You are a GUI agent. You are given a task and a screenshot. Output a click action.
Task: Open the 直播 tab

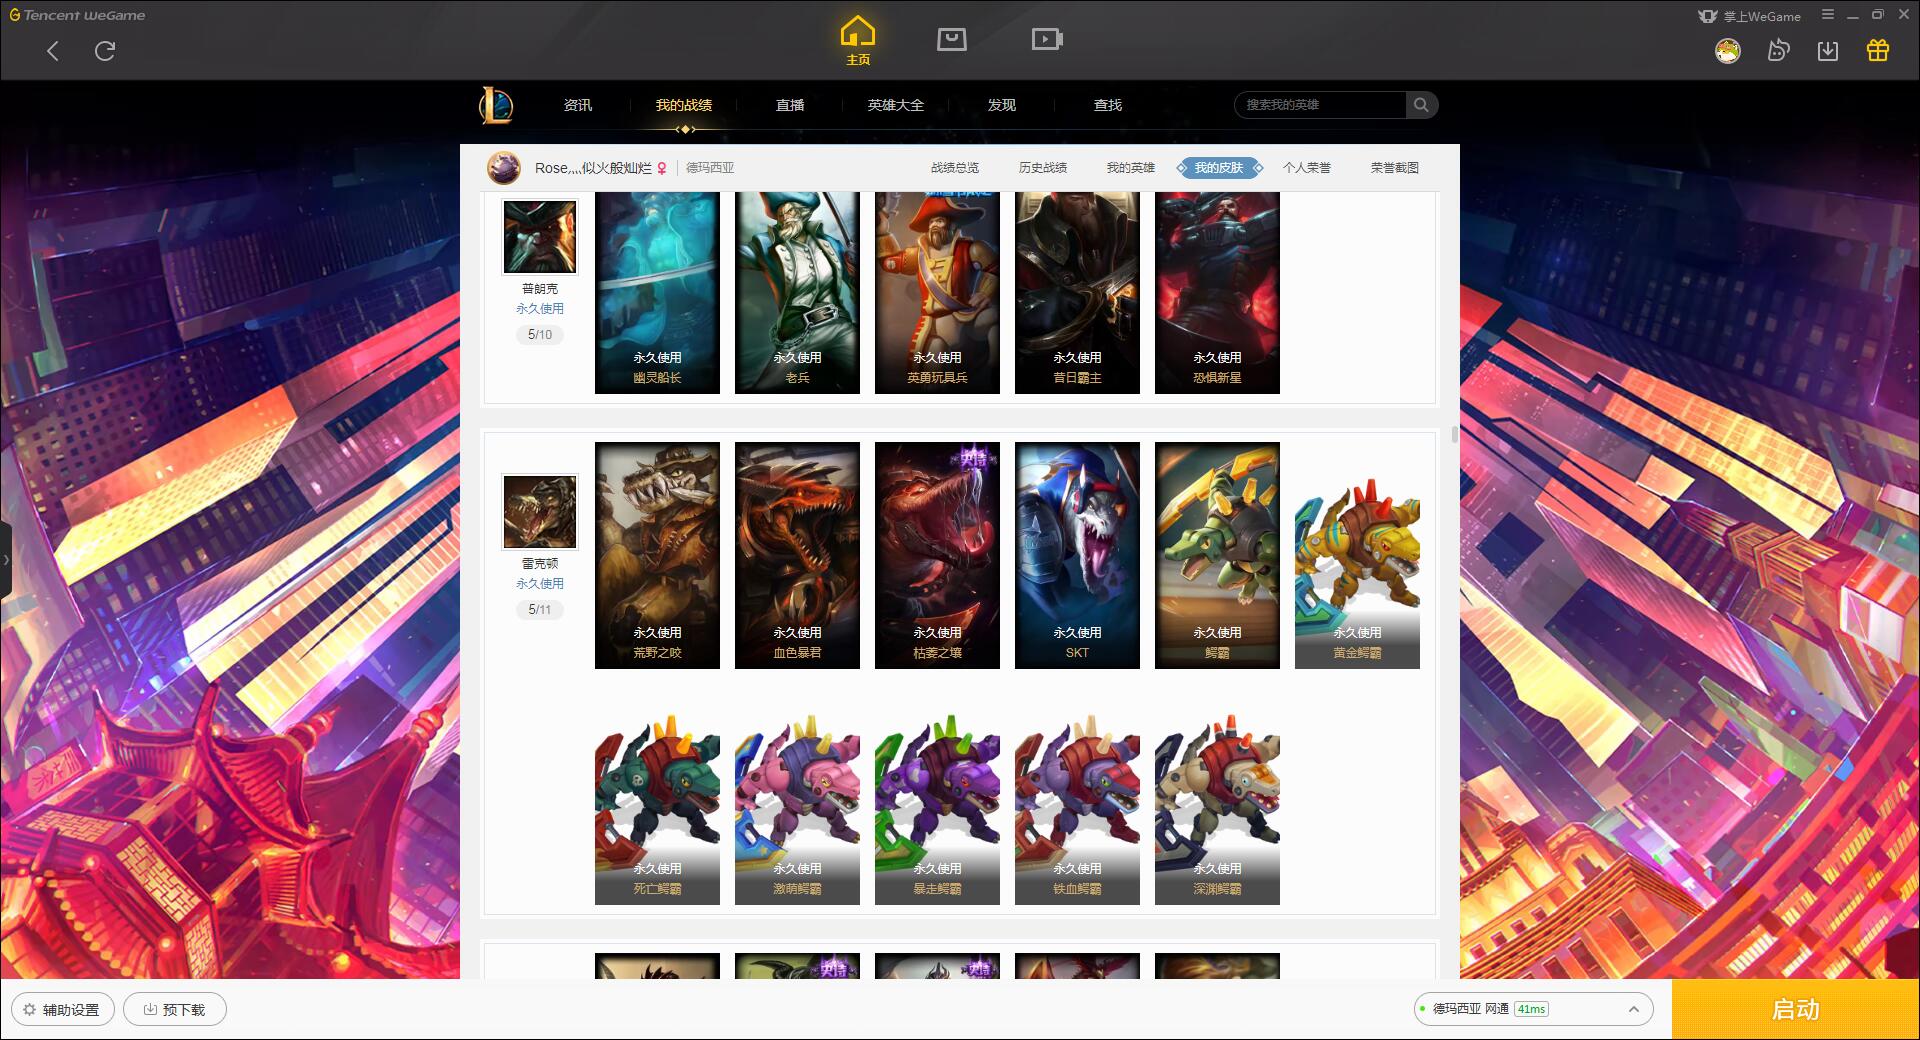790,105
